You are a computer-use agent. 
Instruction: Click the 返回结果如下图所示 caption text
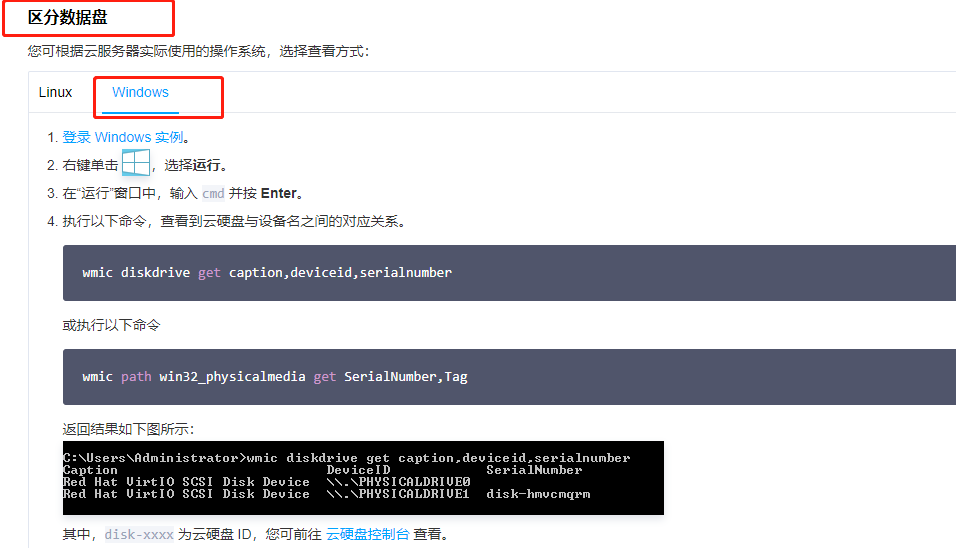[128, 429]
